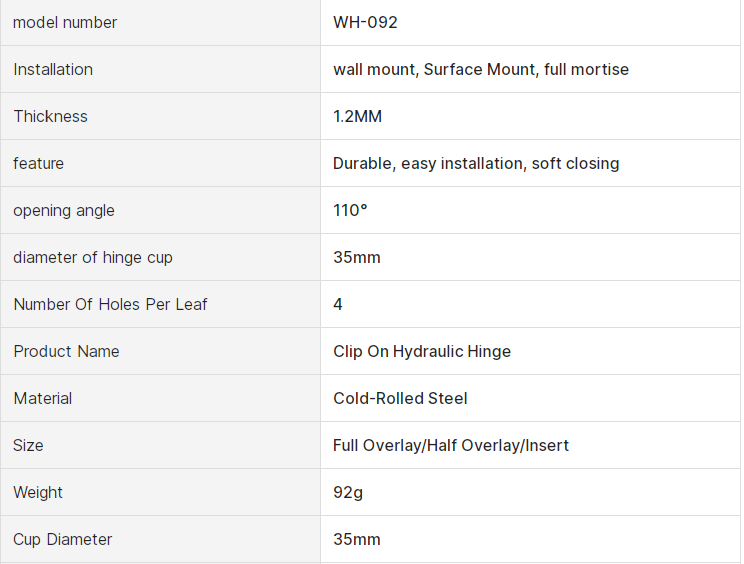Click the "Product Name" label cell
Screen dimensions: 744x564
66,351
